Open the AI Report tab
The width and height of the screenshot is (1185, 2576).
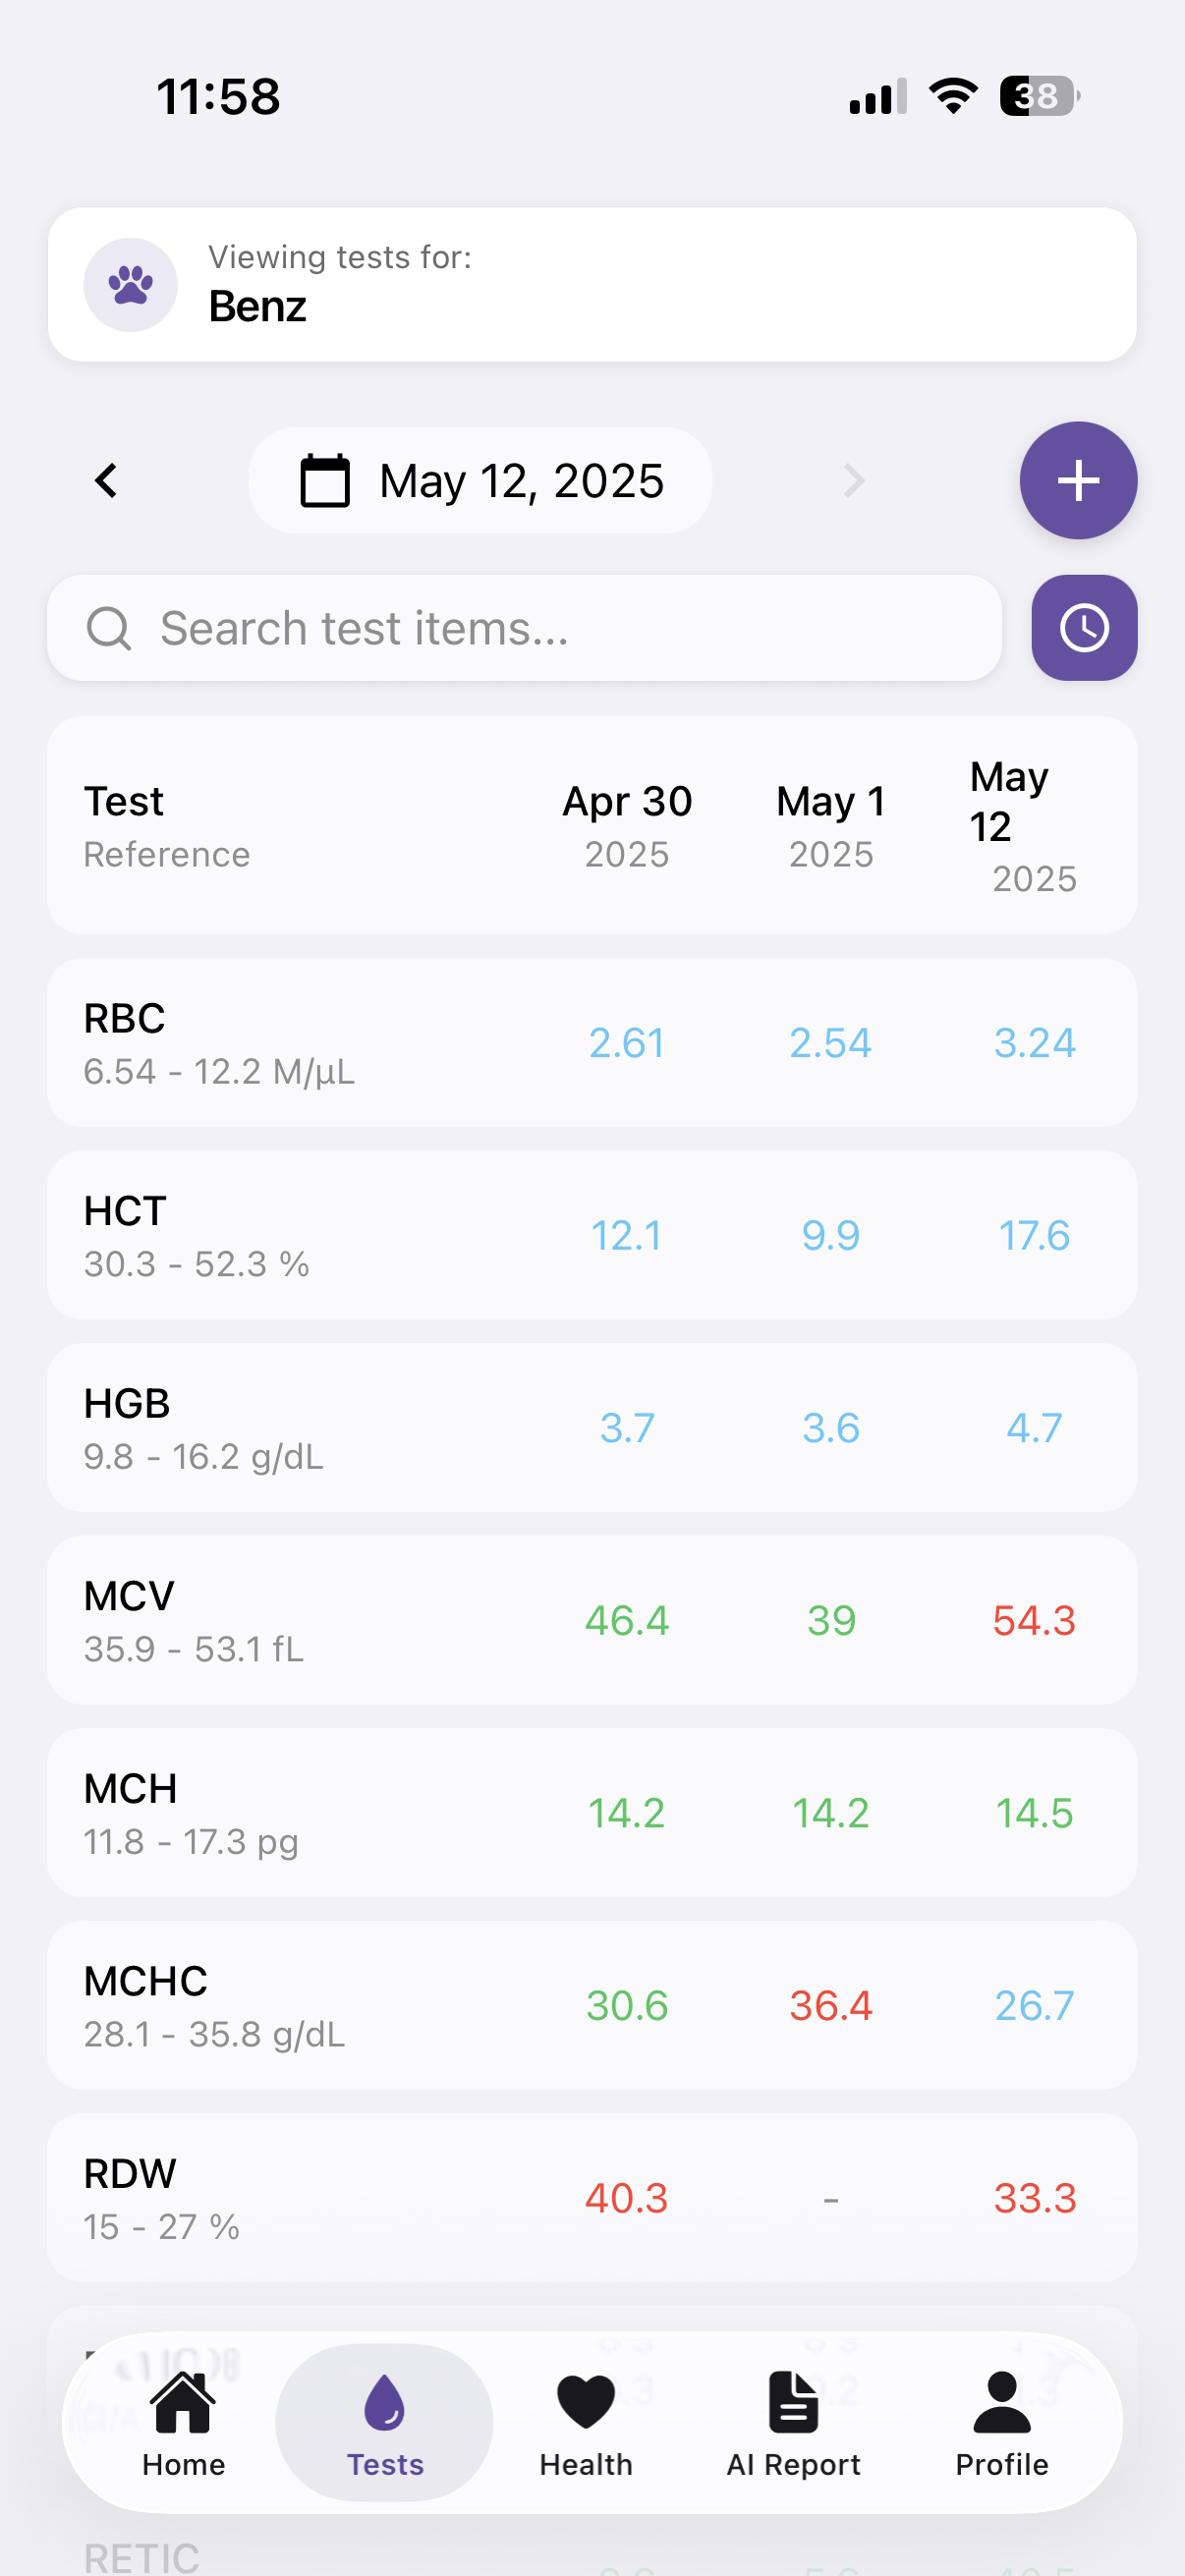793,2422
